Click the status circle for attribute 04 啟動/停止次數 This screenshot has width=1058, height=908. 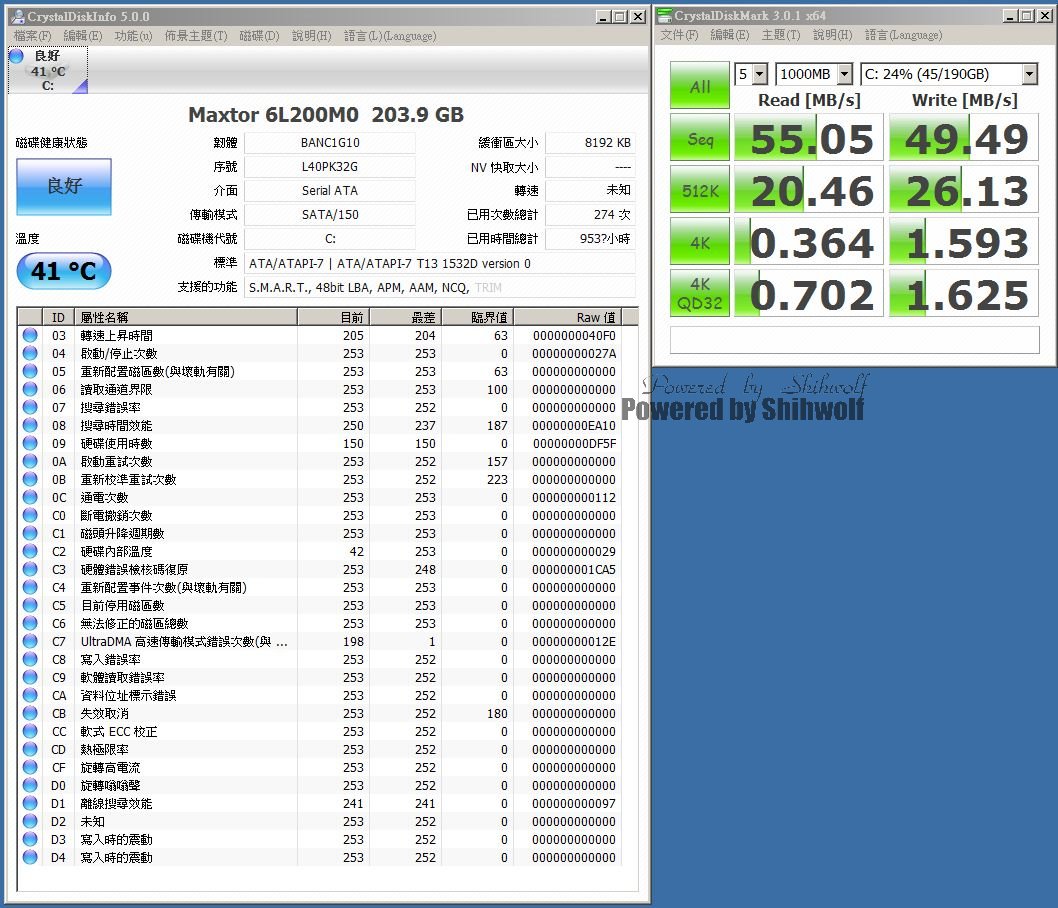pos(30,353)
